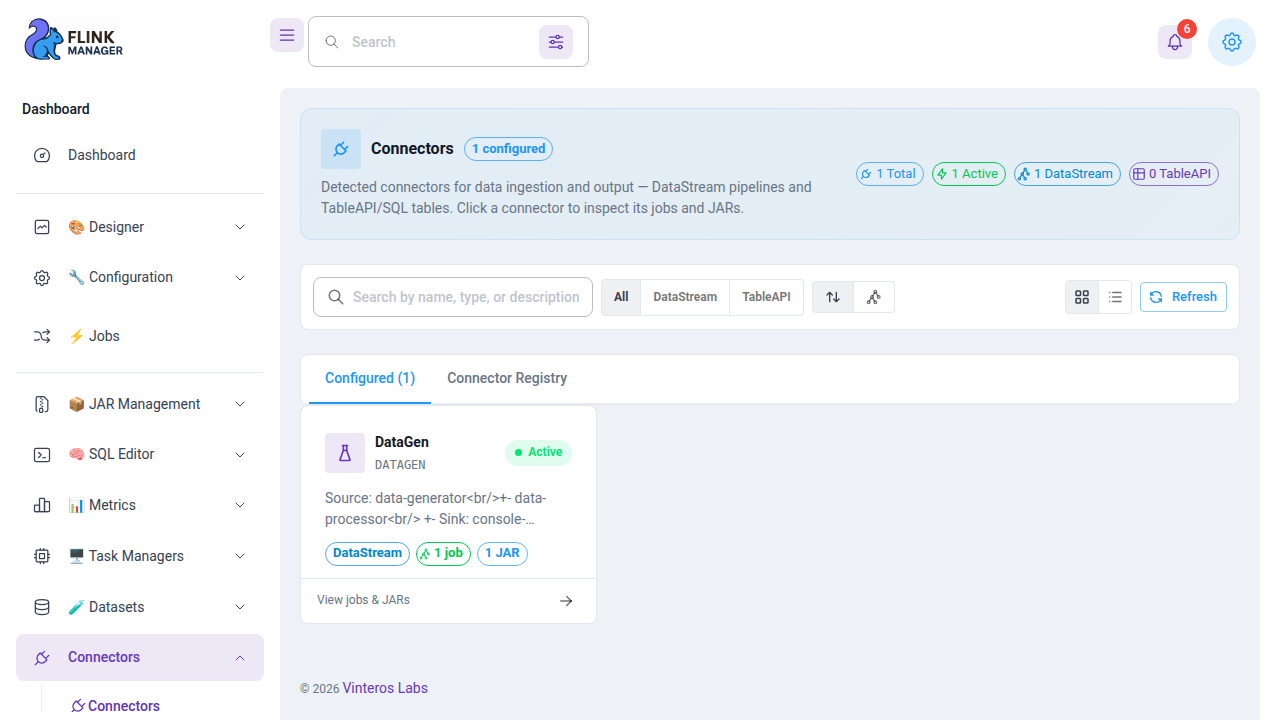The height and width of the screenshot is (720, 1280).
Task: Click the Jobs shuffle icon in sidebar
Action: 42,336
